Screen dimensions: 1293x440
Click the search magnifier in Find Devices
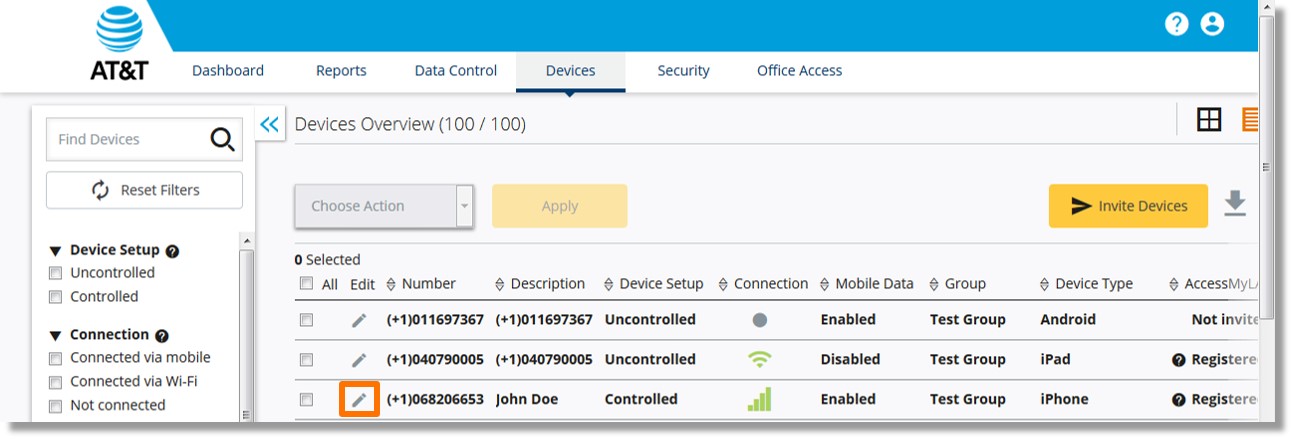pos(222,139)
